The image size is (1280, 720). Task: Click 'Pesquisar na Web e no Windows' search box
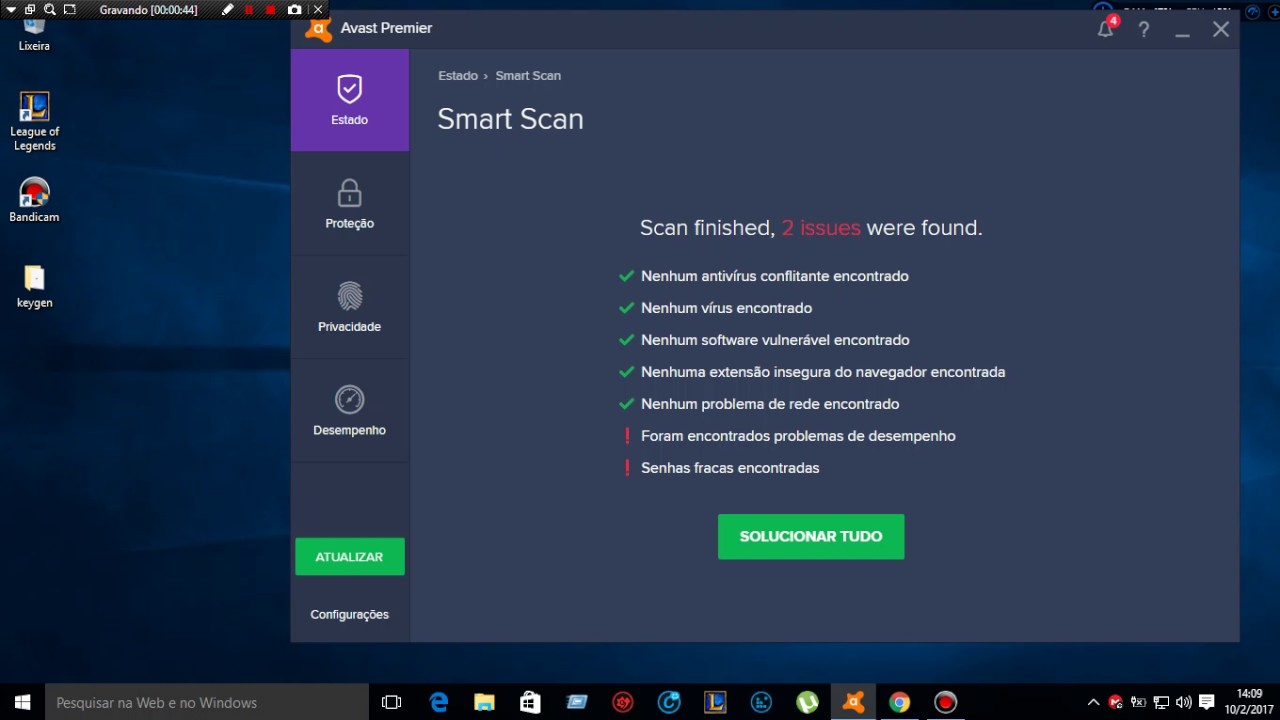point(207,702)
